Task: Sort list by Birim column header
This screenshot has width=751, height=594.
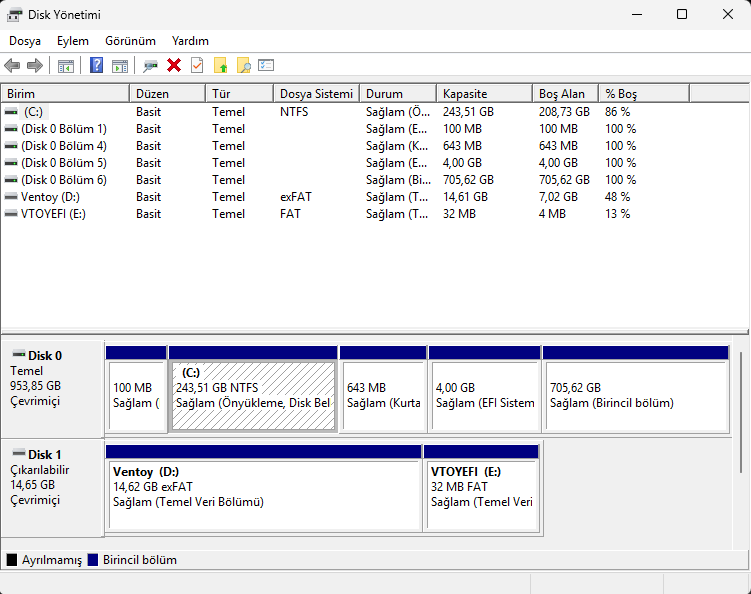Action: coord(66,93)
